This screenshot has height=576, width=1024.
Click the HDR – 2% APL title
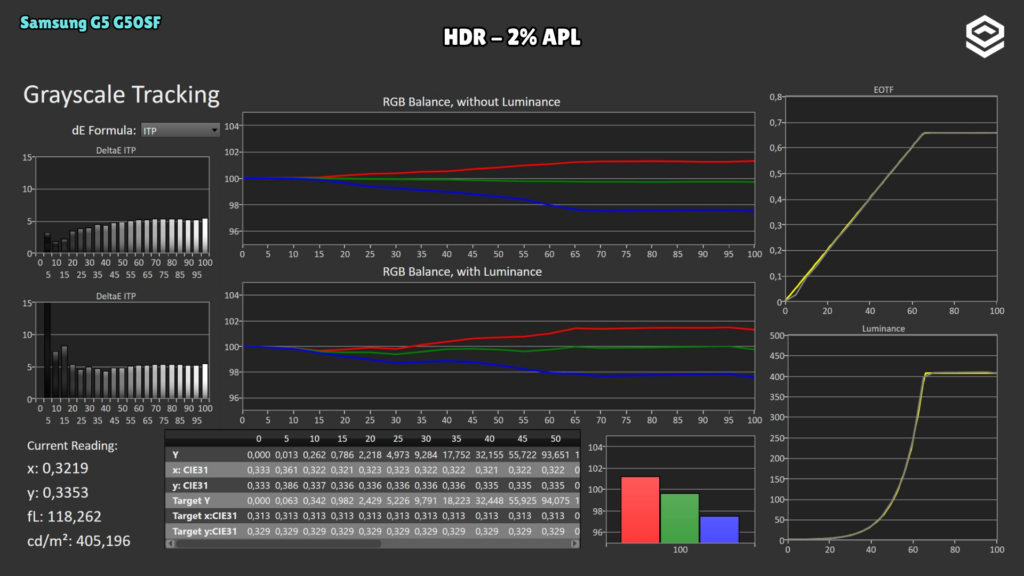tap(511, 37)
